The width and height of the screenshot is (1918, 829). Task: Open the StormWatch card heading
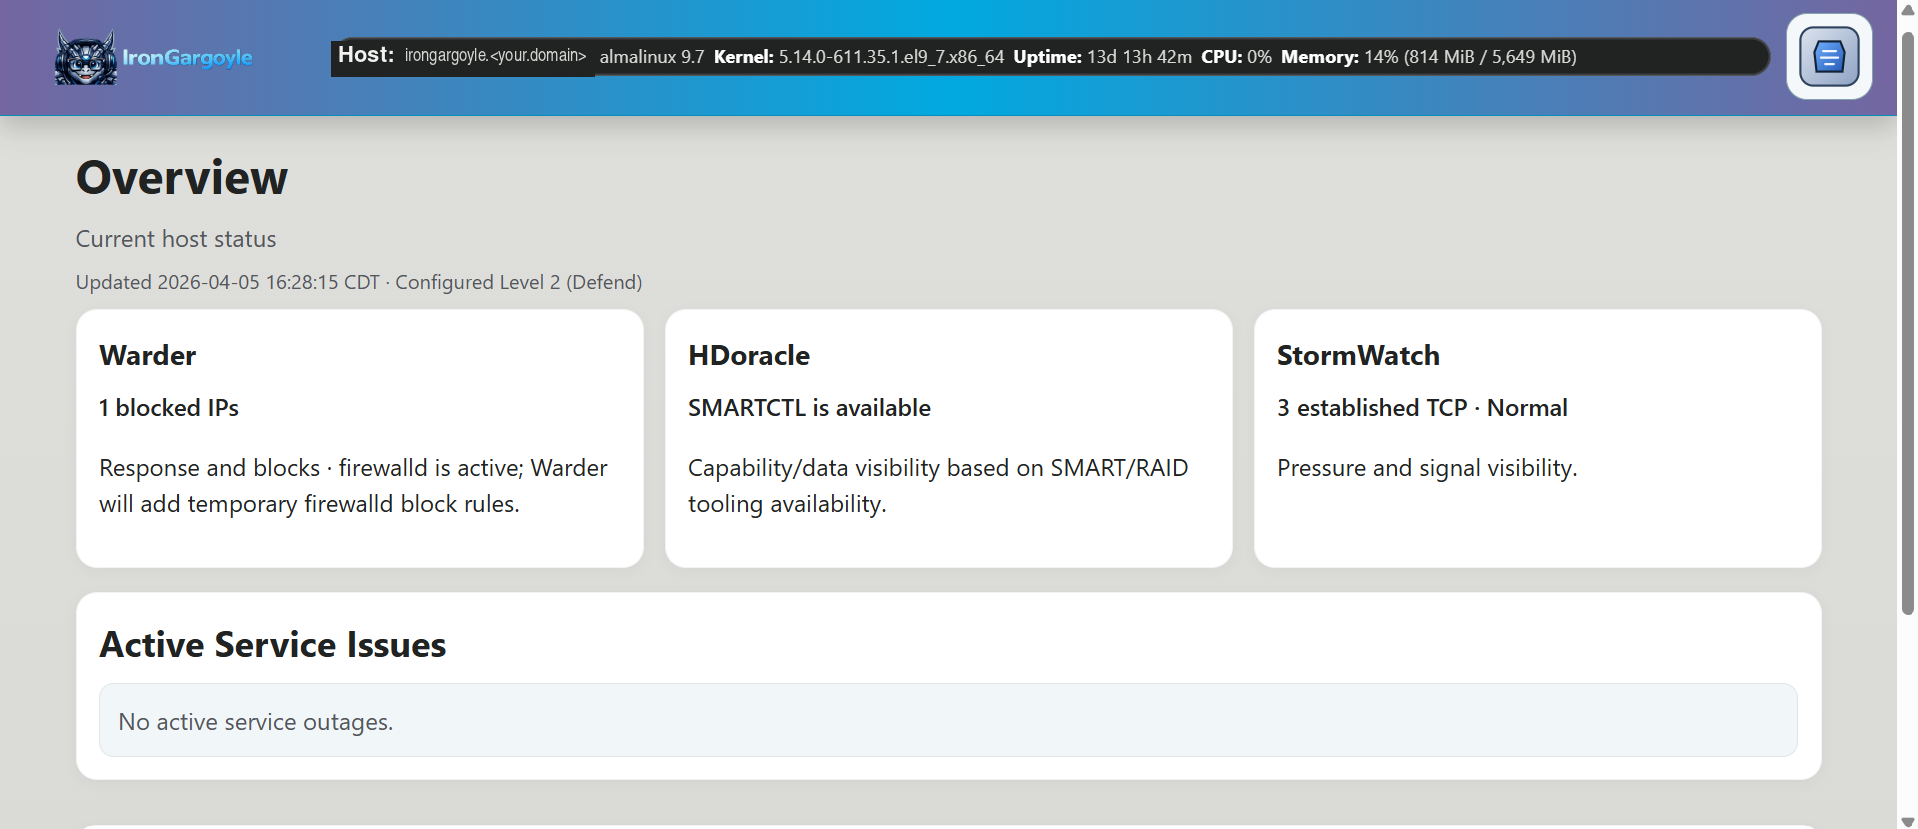pyautogui.click(x=1357, y=356)
